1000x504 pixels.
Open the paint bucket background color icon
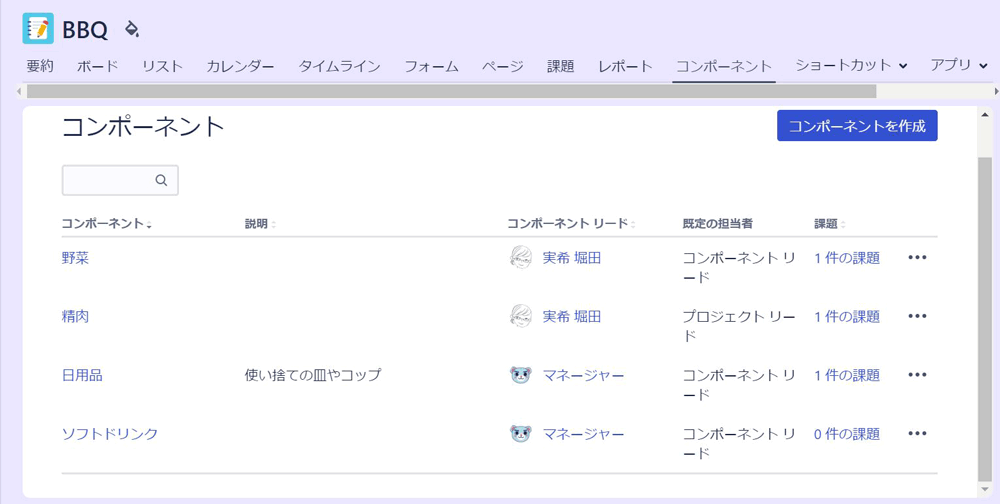point(132,29)
